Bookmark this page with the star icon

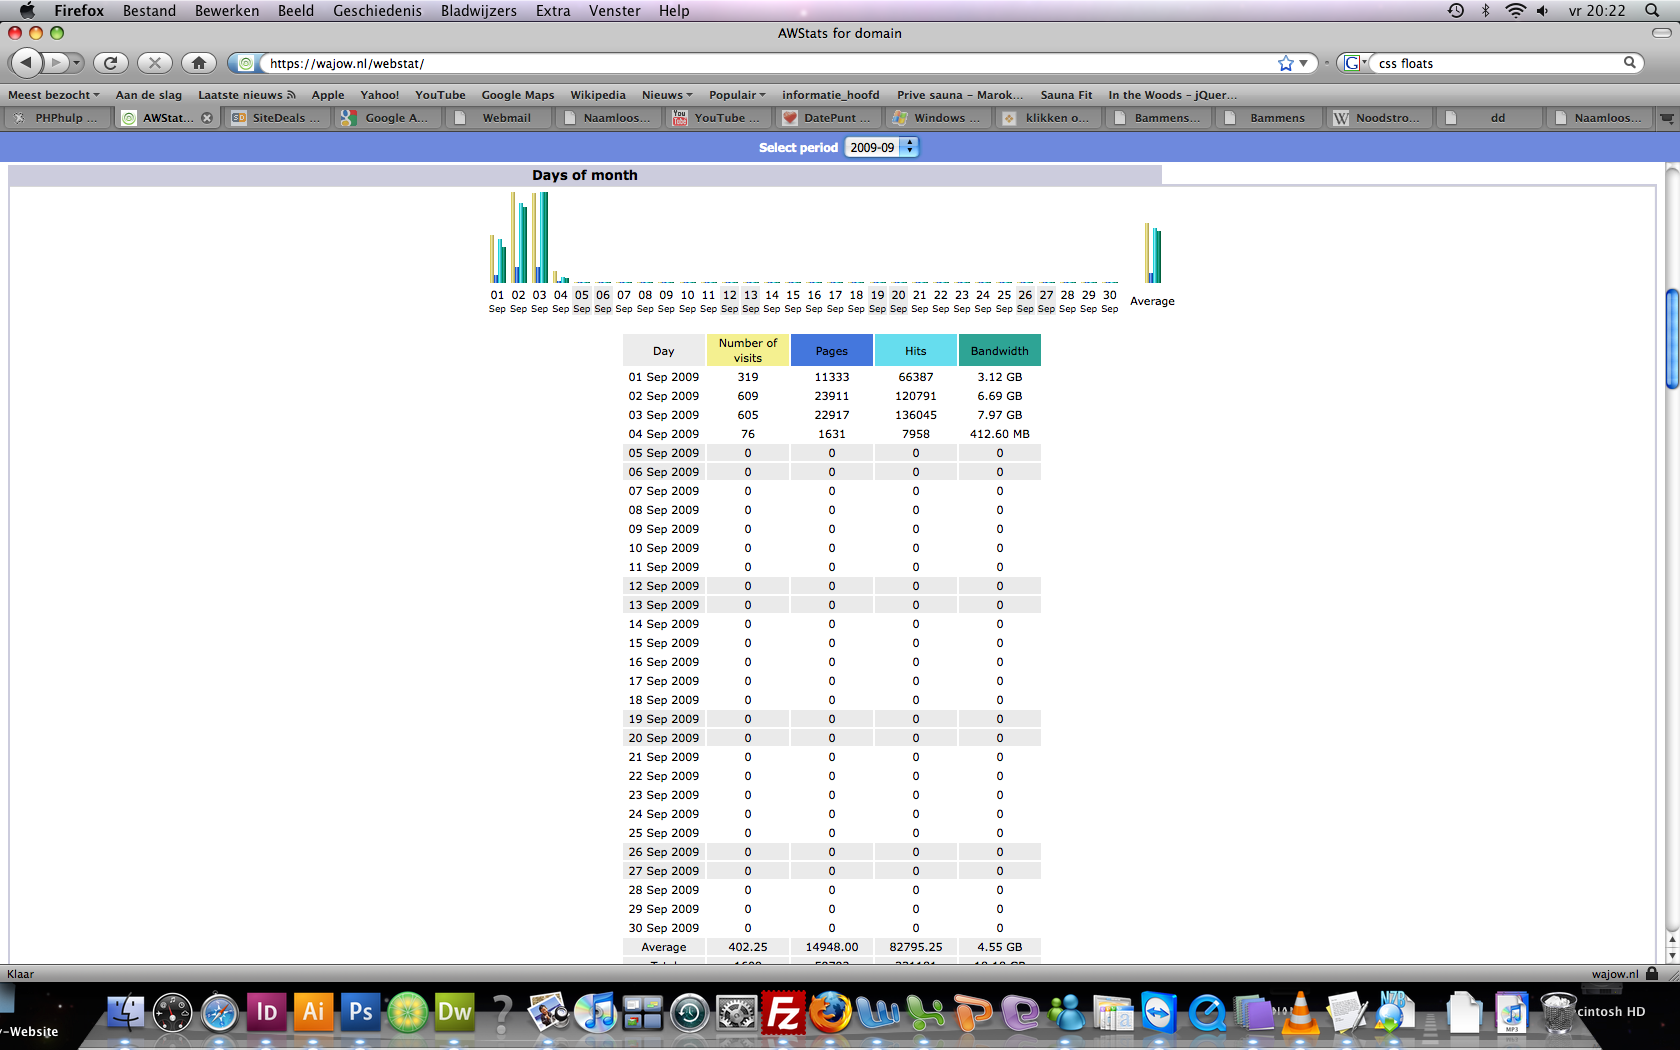1286,63
